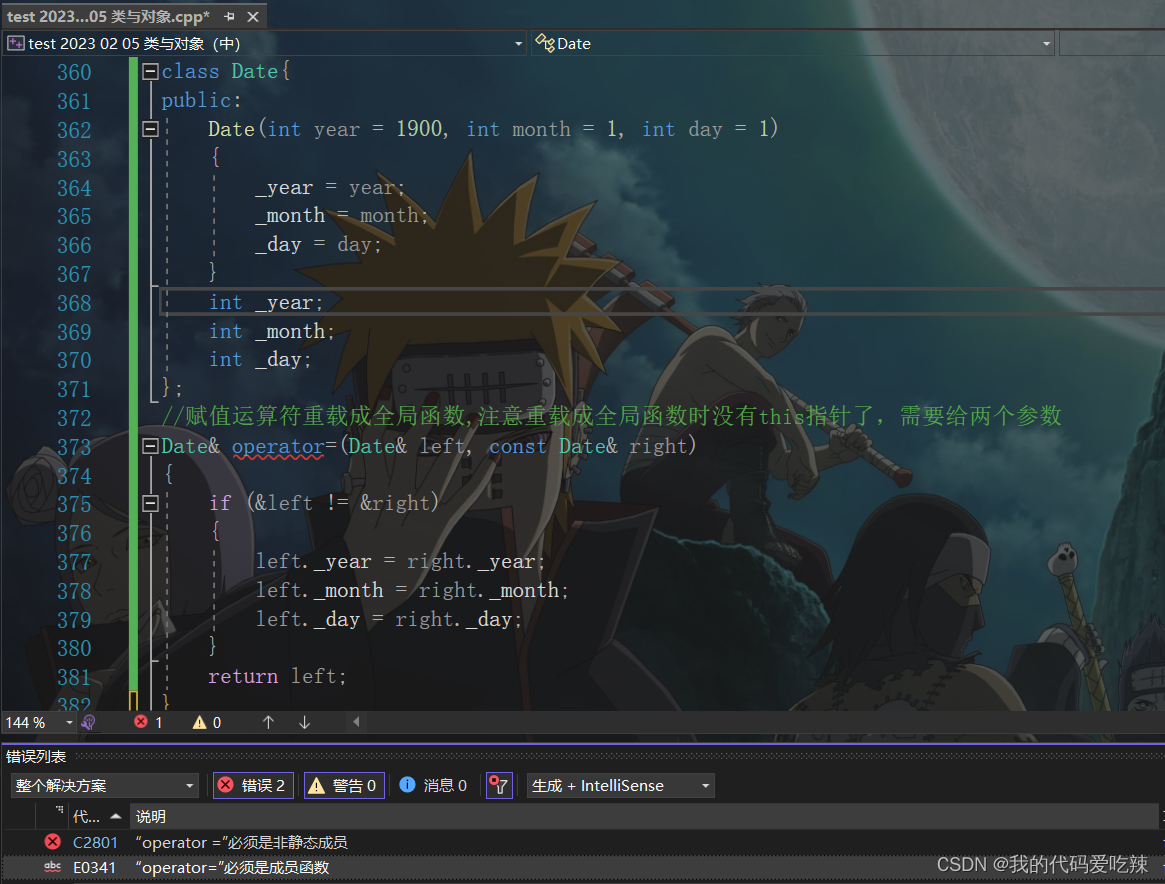The width and height of the screenshot is (1165, 884).
Task: Toggle the 消息 0 filter button
Action: [433, 785]
